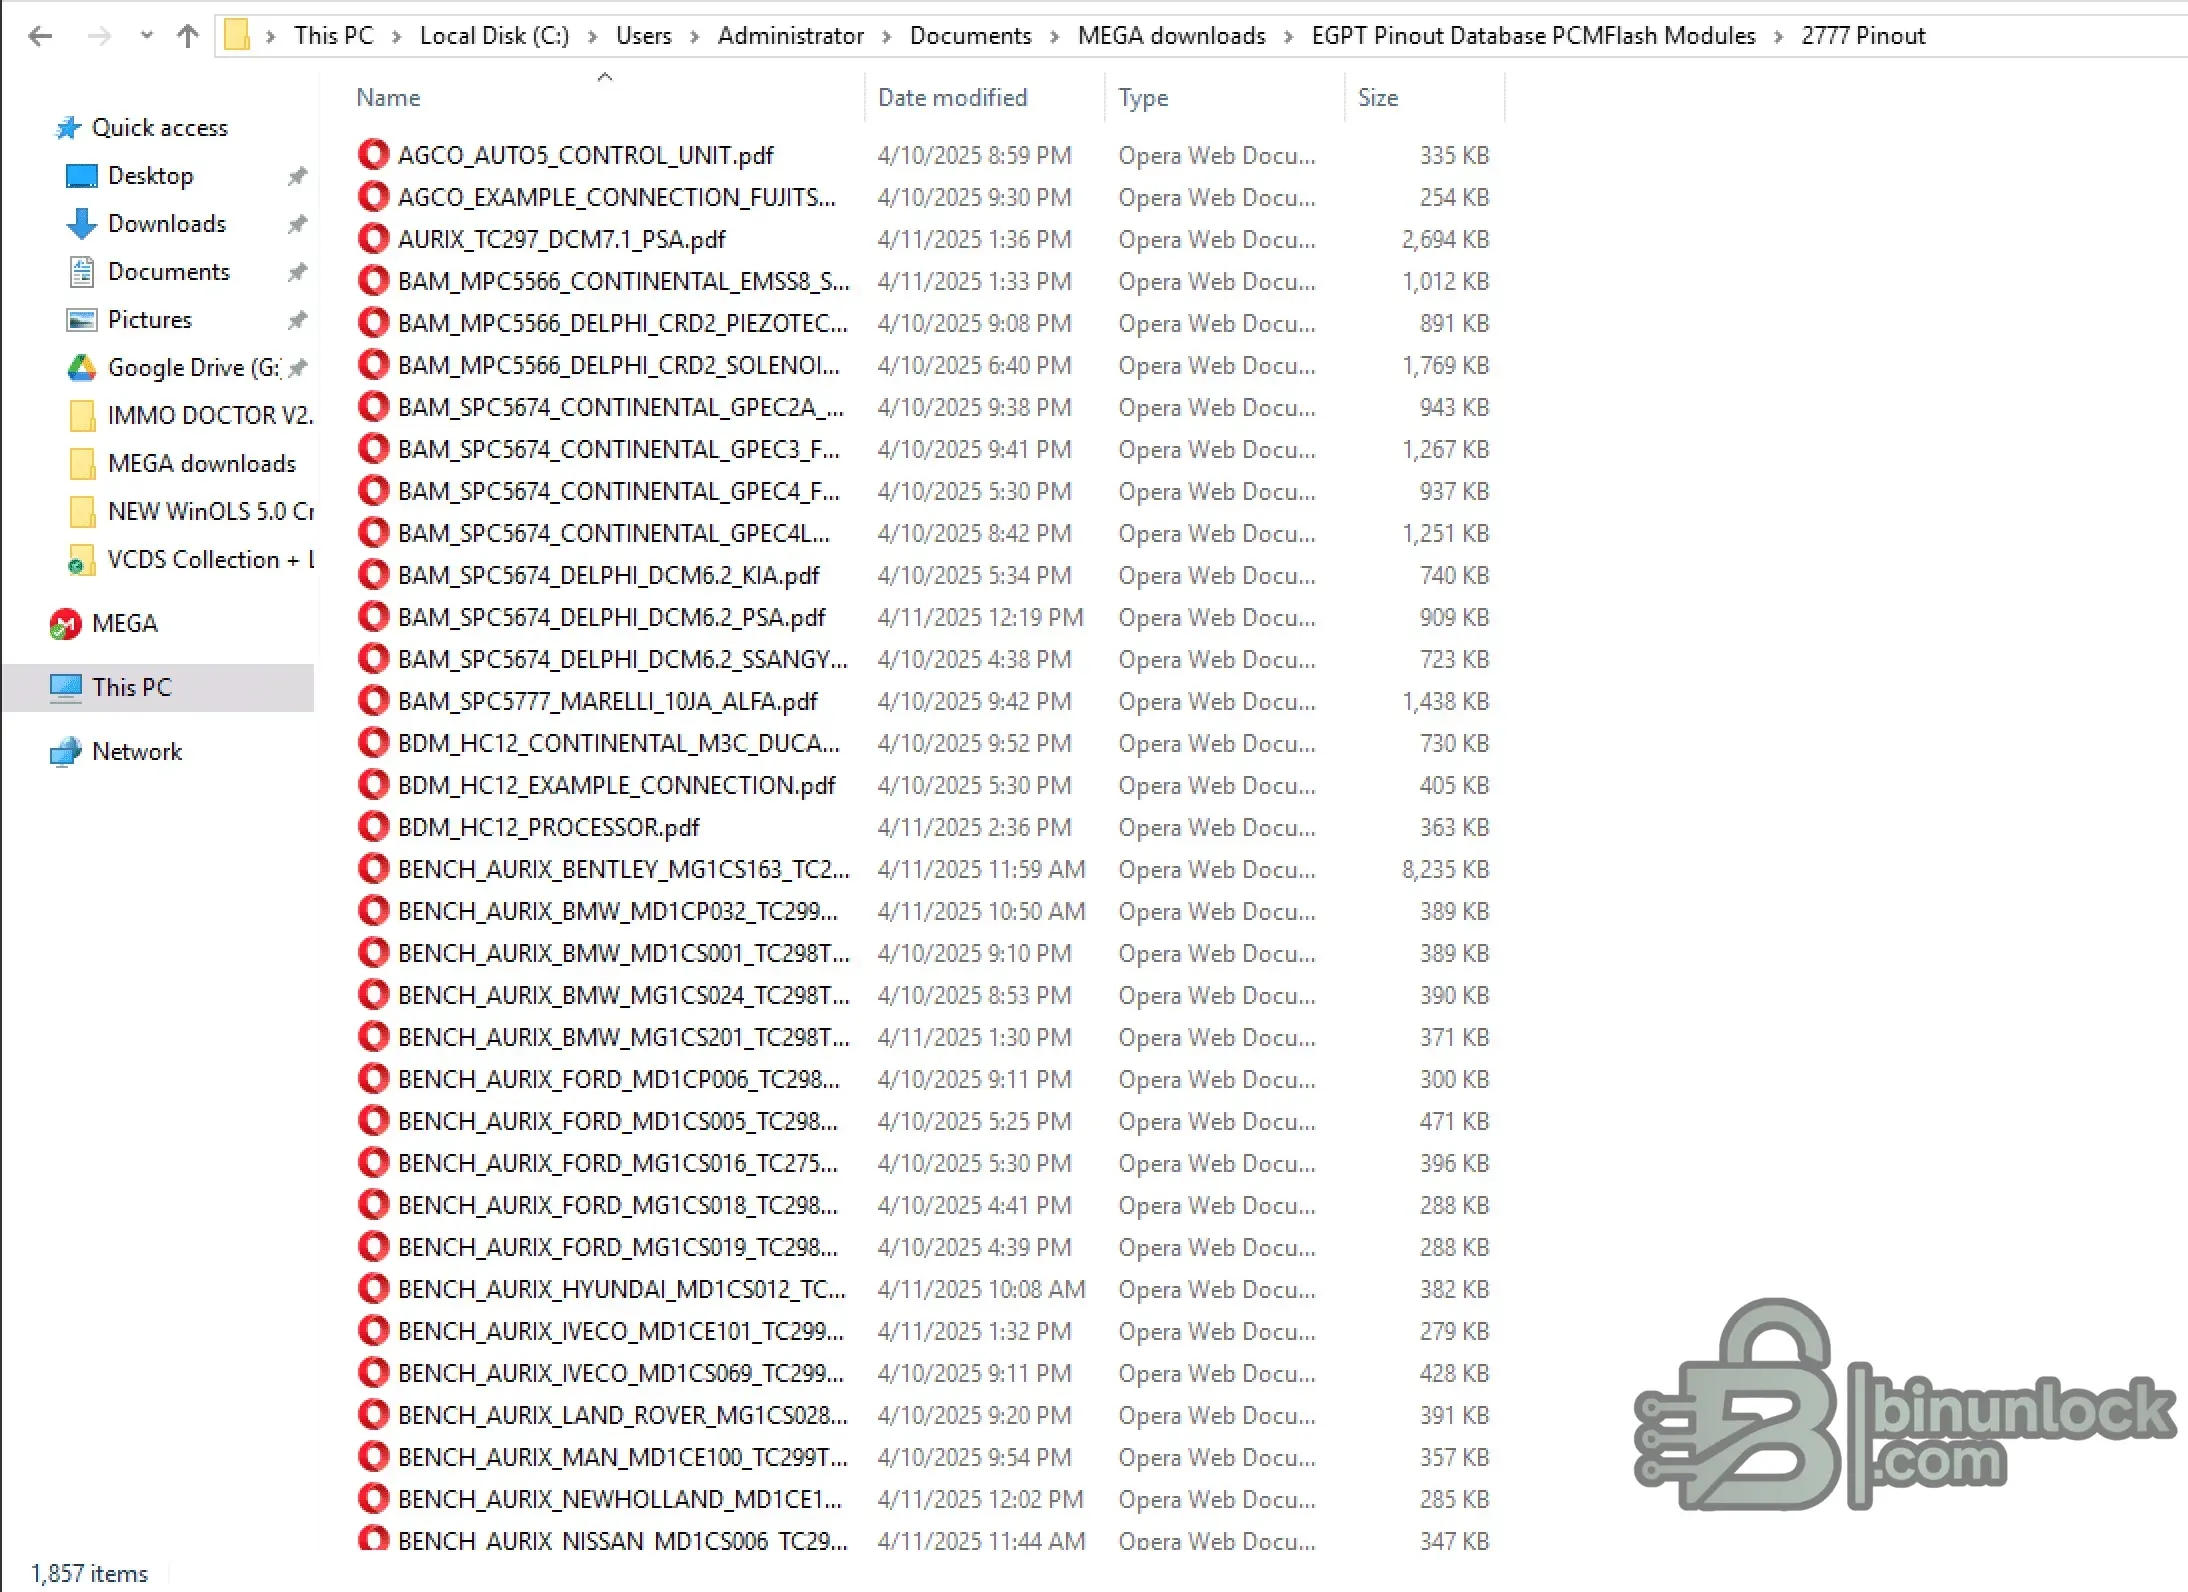Screen dimensions: 2188x1592
Task: Navigate to This PC breadcrumb
Action: coord(333,36)
